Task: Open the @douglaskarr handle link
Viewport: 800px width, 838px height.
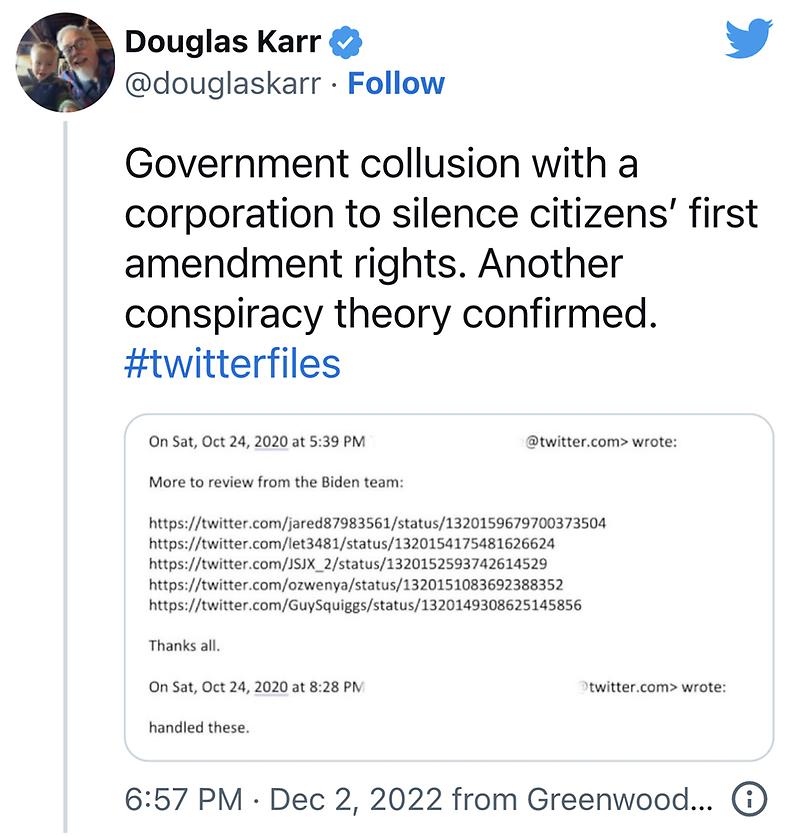Action: (222, 83)
